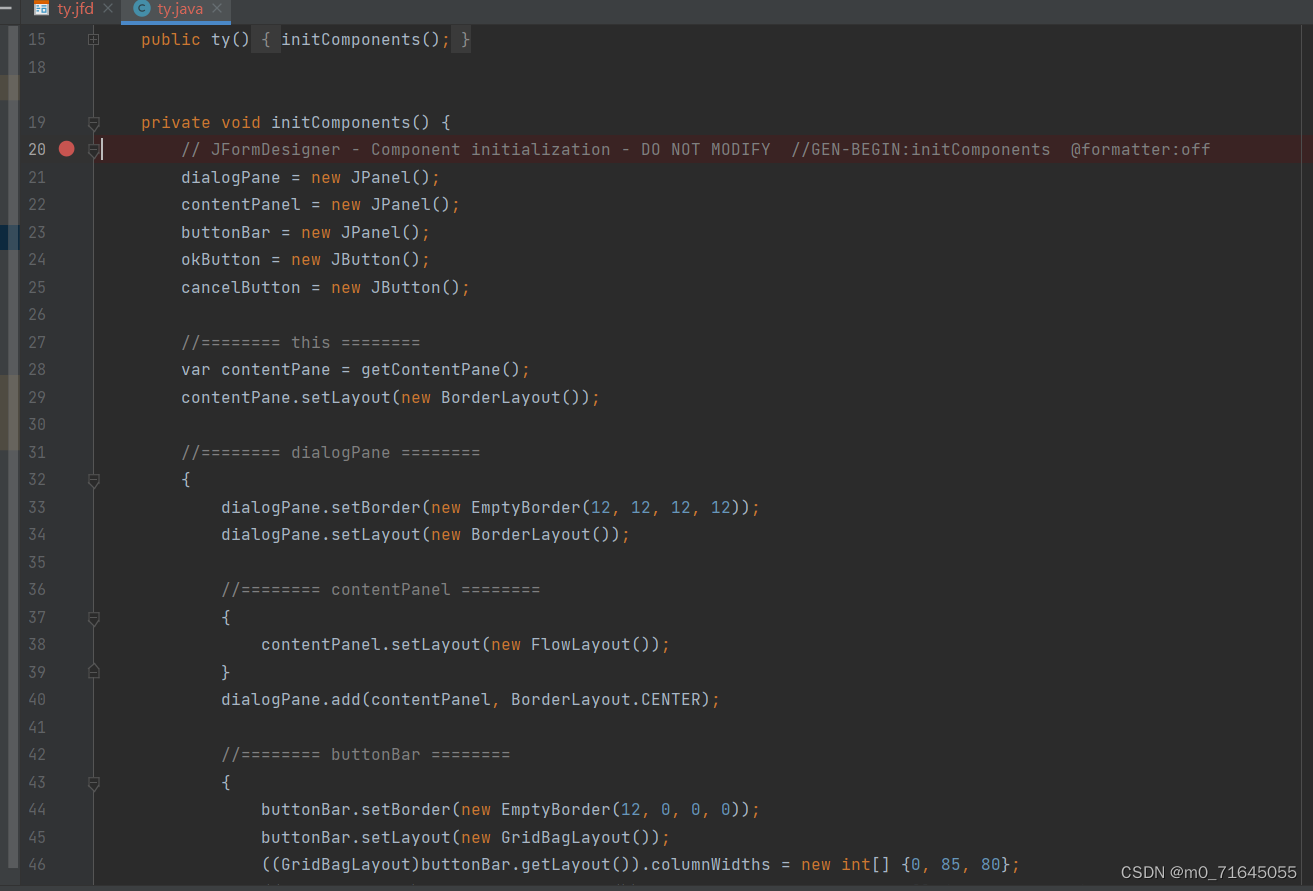Click 'contentPanel.setLayout(new FlowLayout());' line
This screenshot has height=891, width=1313.
click(466, 644)
